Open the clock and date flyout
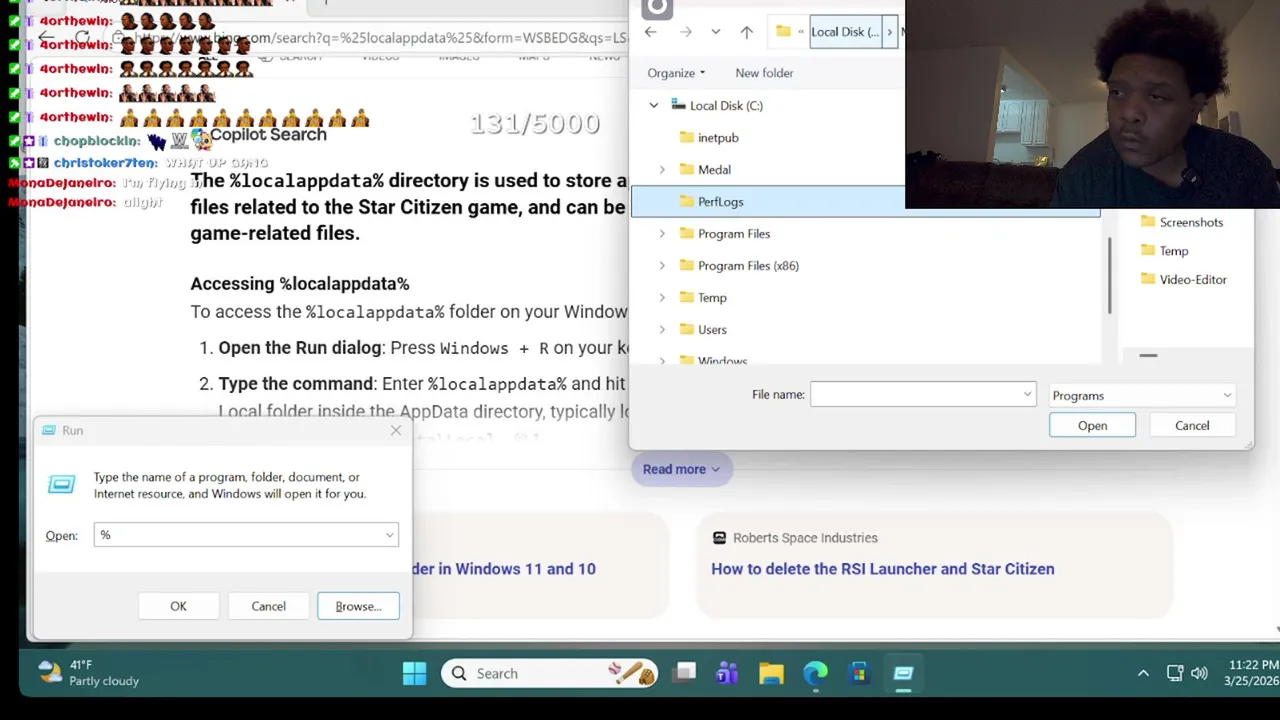 (1249, 673)
